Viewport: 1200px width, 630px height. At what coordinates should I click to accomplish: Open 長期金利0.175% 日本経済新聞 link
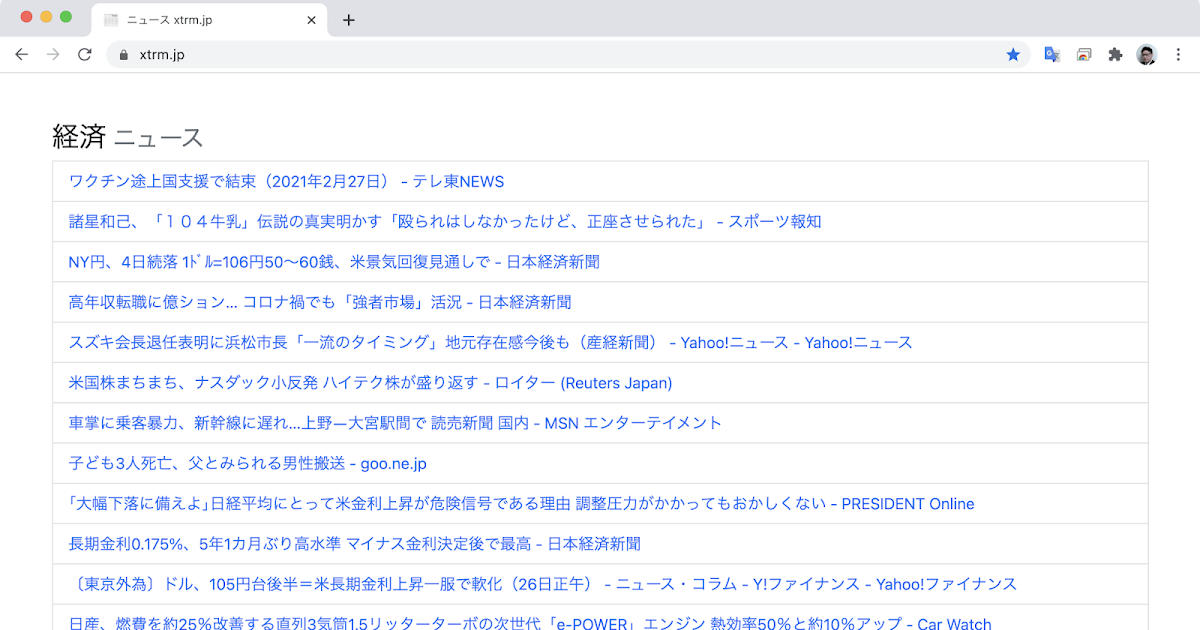pos(355,544)
